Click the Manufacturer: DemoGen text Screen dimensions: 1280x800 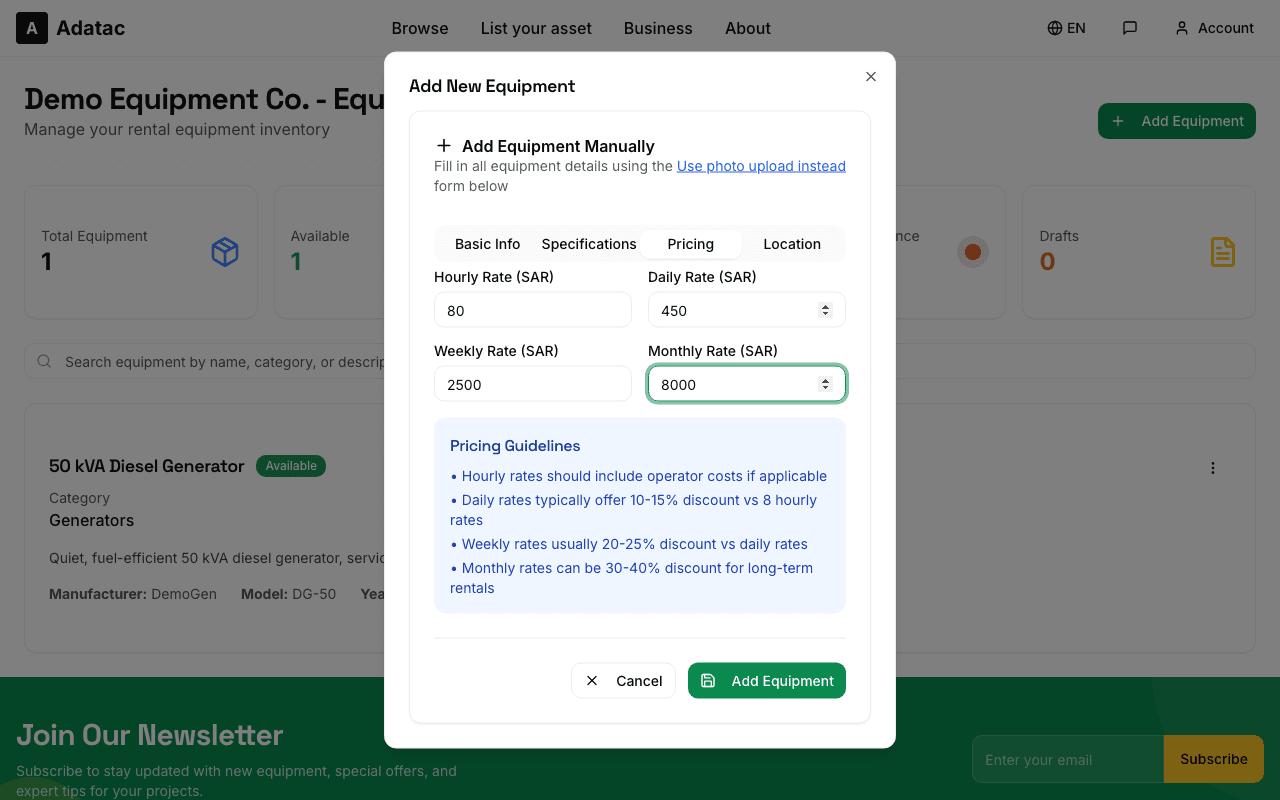point(133,594)
